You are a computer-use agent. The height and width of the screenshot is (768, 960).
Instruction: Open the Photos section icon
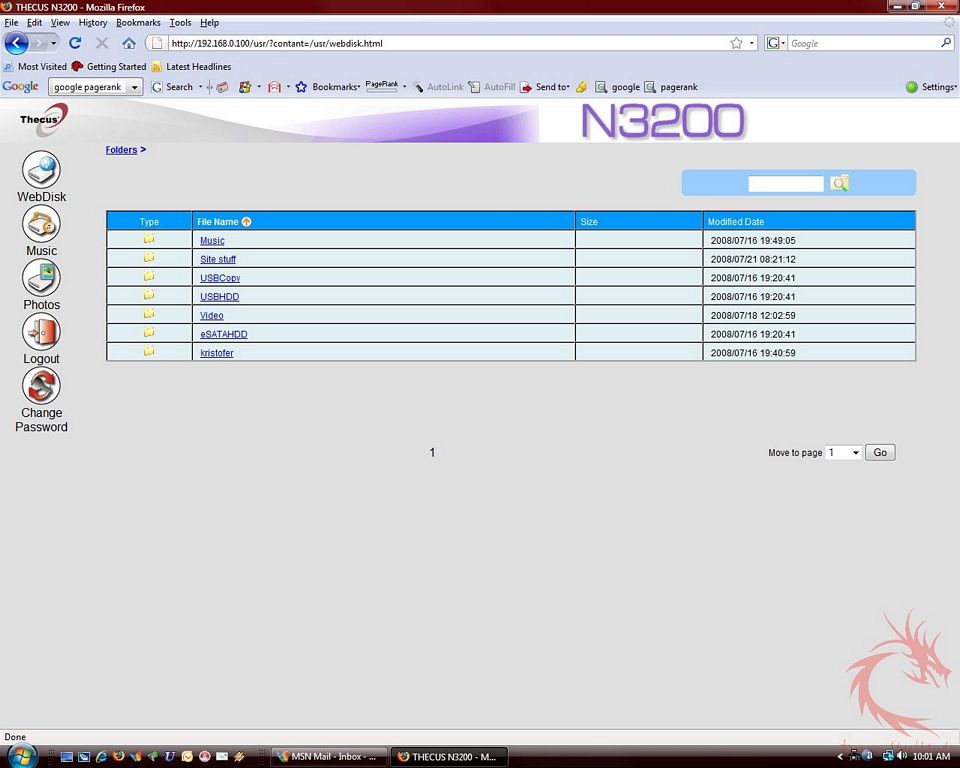[x=41, y=277]
